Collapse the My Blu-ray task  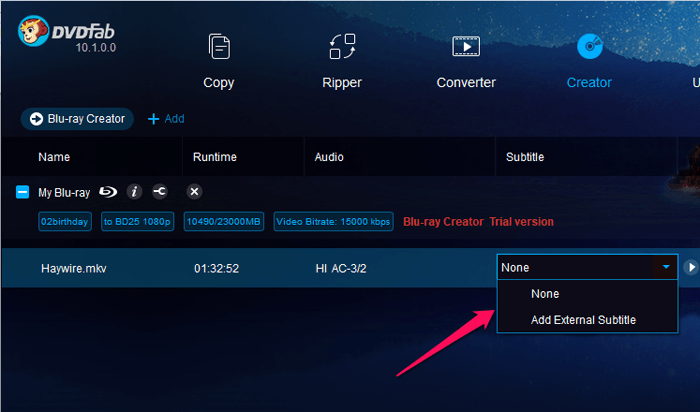(x=22, y=192)
